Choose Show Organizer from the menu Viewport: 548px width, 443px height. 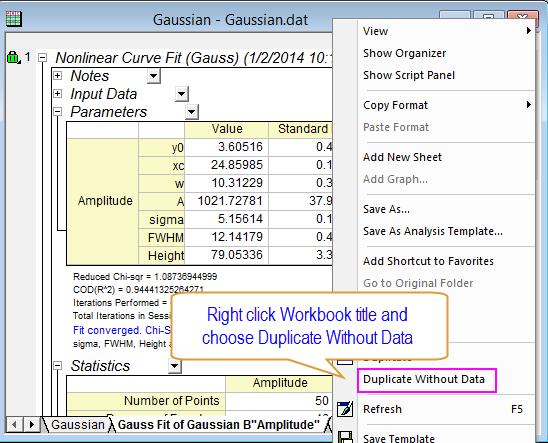pos(446,53)
